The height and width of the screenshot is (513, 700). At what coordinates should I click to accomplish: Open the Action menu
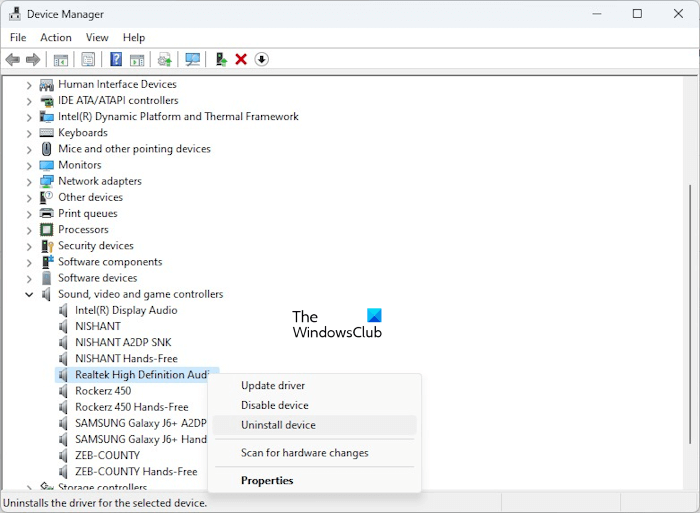click(56, 38)
